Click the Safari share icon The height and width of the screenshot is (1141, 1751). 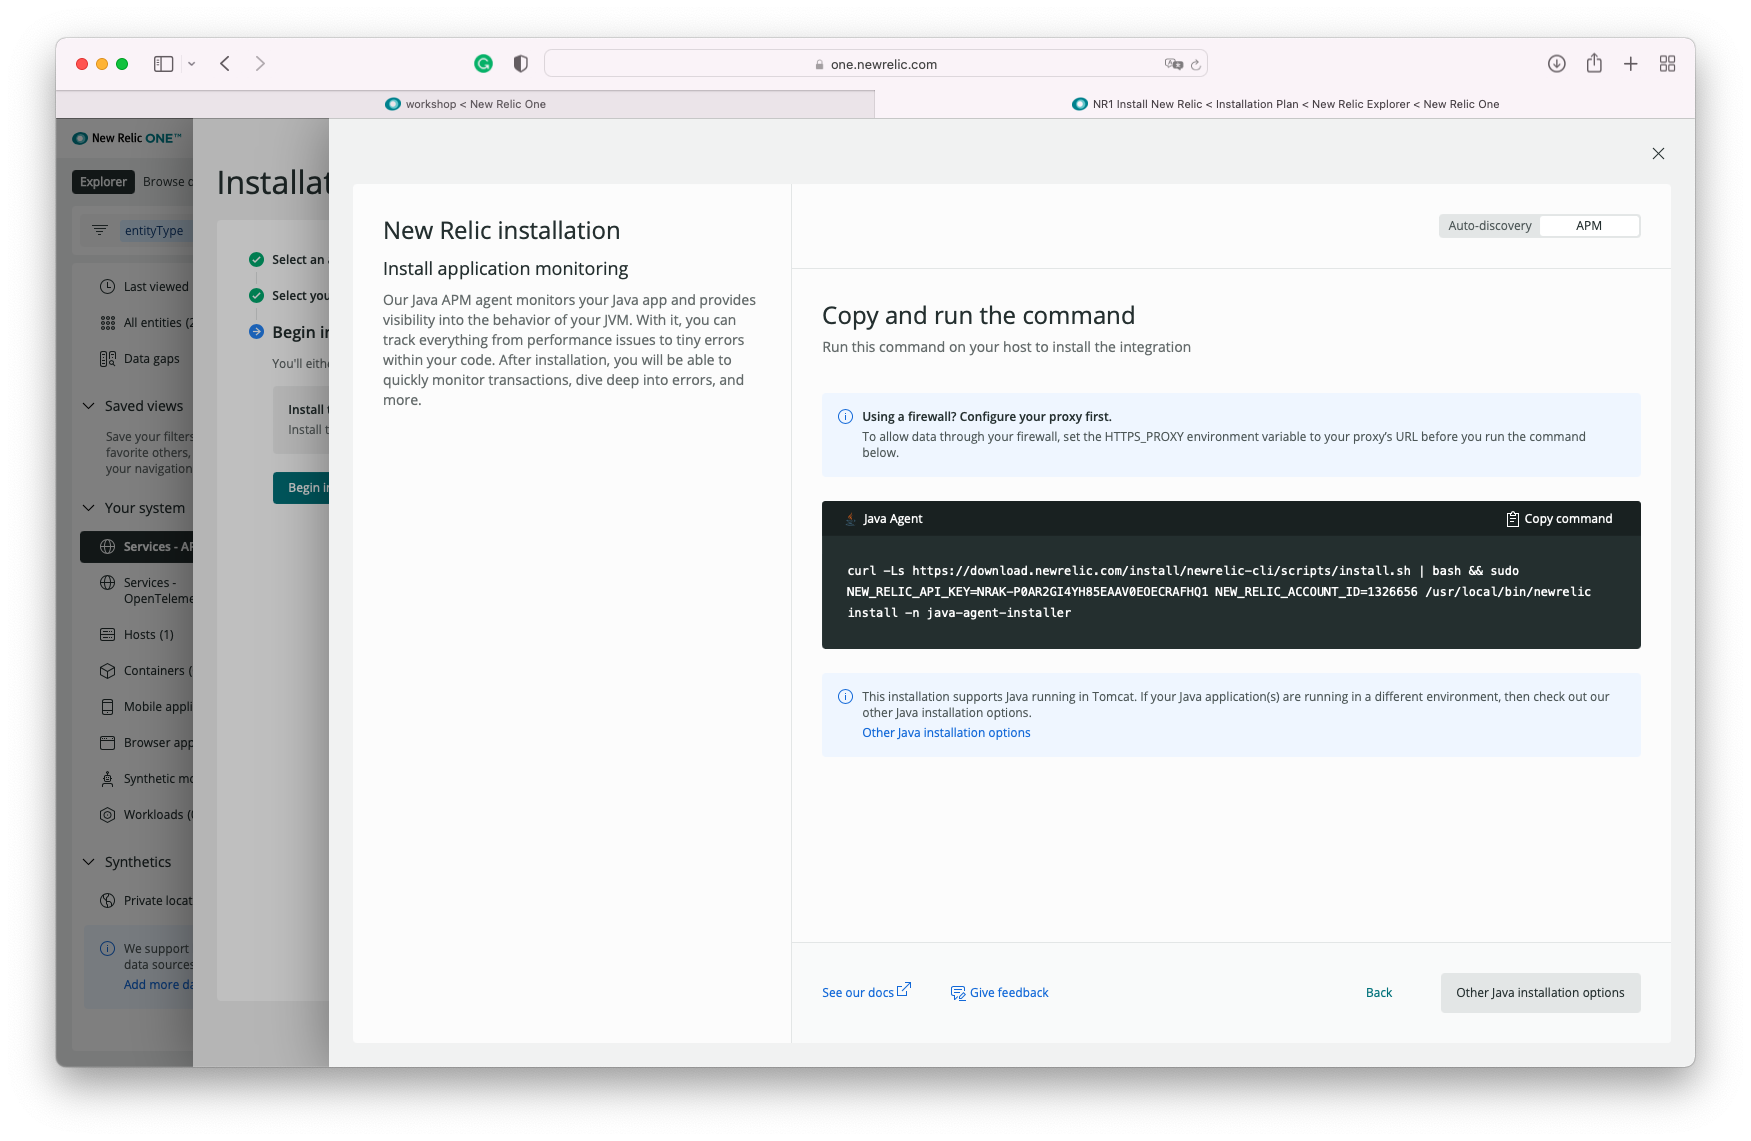click(1594, 63)
